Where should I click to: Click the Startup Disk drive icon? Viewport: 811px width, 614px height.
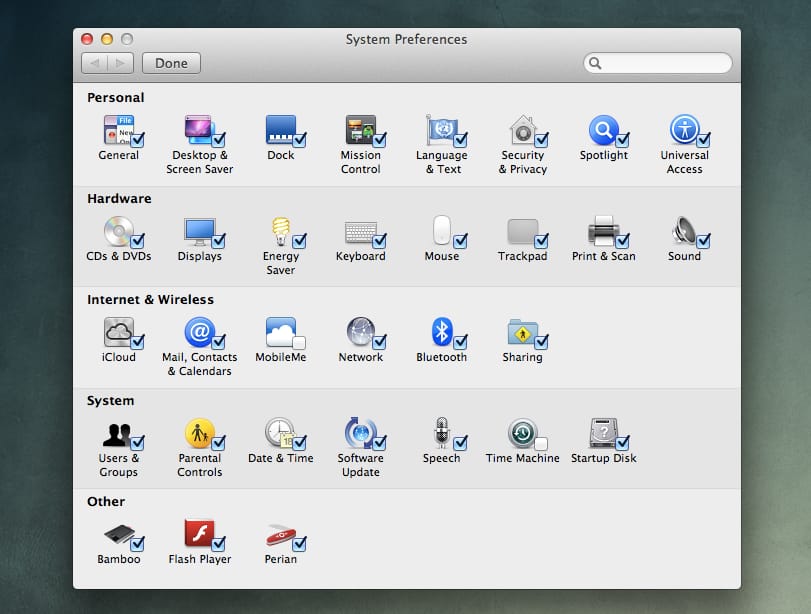[604, 432]
